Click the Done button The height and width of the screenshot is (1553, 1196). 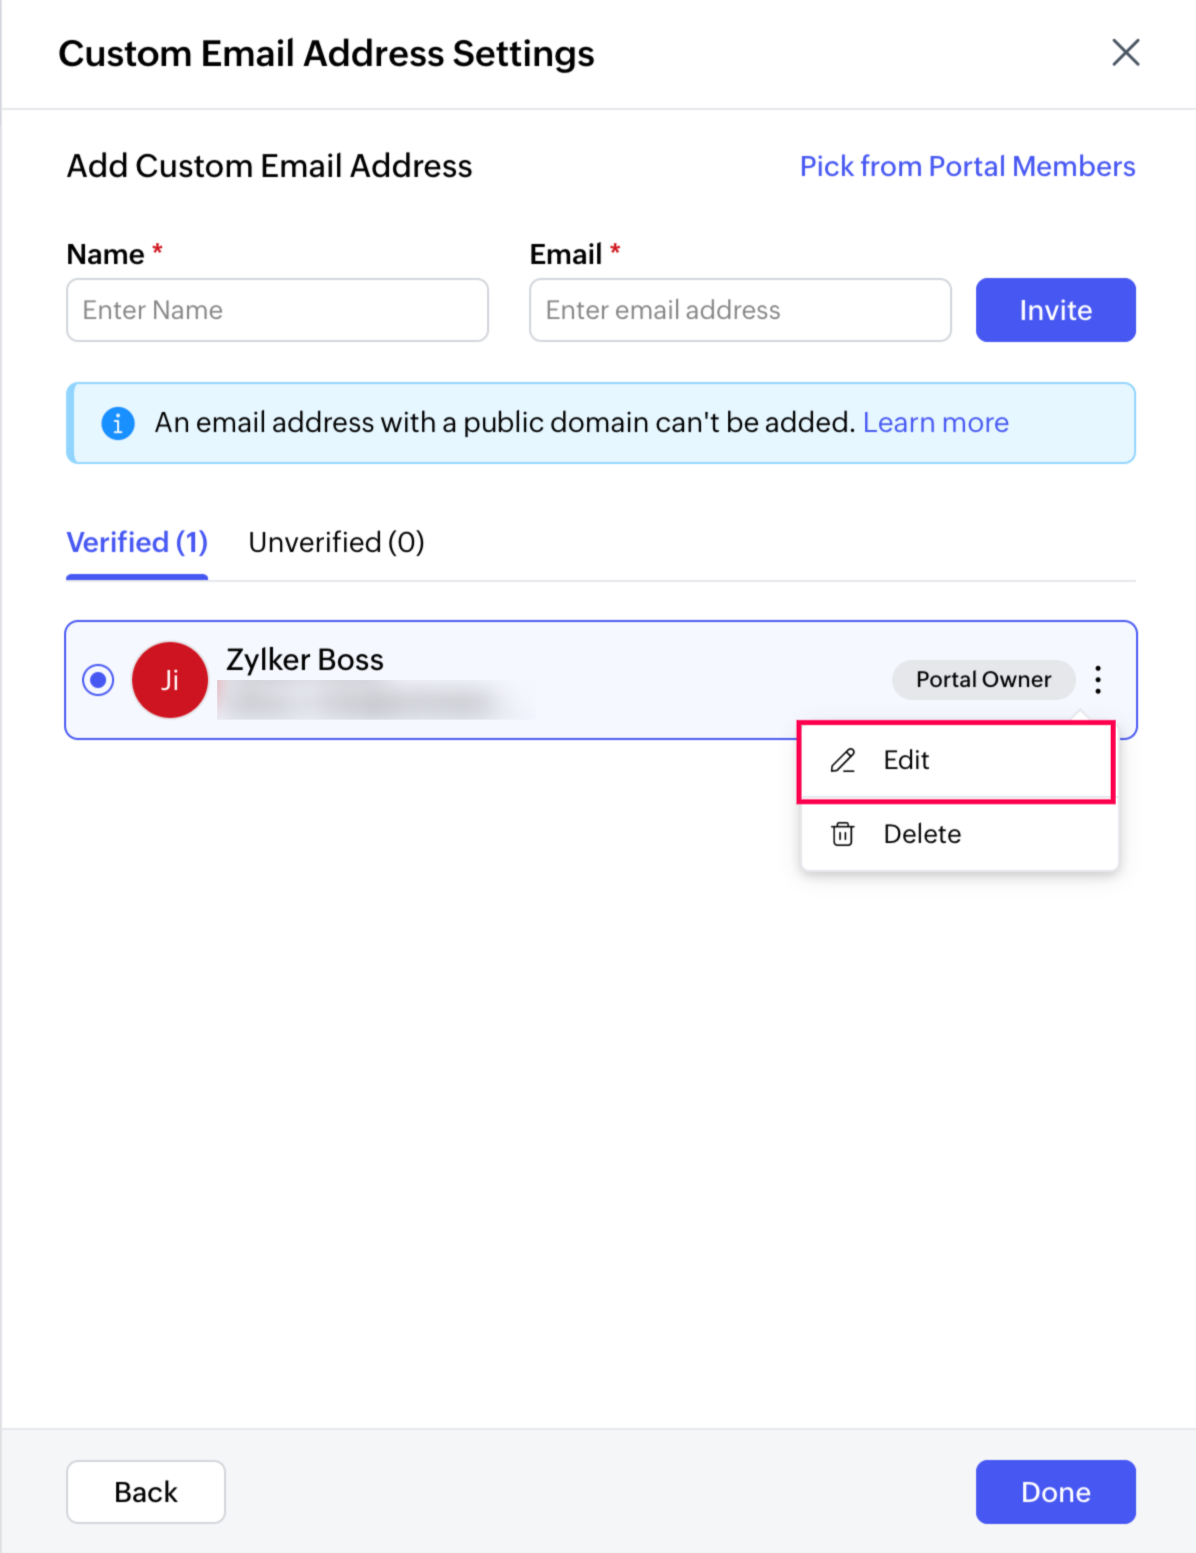(x=1055, y=1492)
